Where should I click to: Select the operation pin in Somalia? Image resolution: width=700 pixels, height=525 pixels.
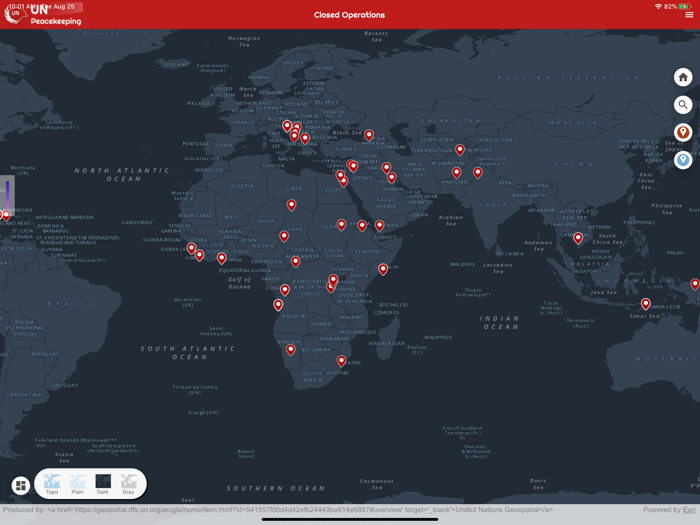coord(383,269)
